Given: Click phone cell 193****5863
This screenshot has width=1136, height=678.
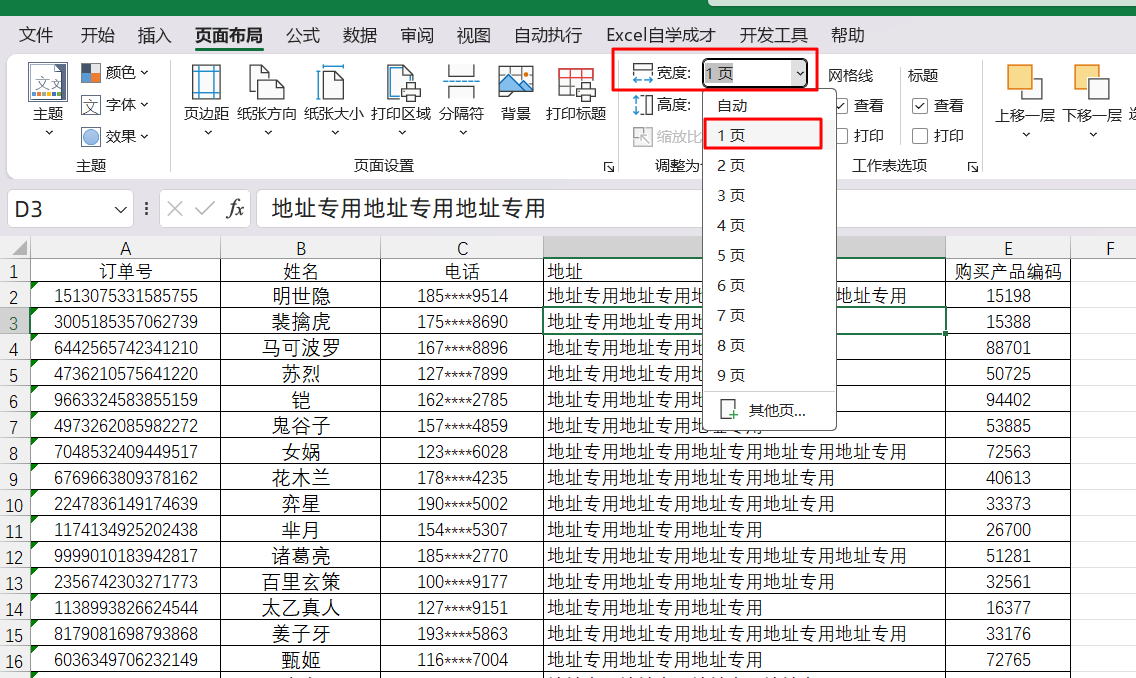Looking at the screenshot, I should [462, 634].
